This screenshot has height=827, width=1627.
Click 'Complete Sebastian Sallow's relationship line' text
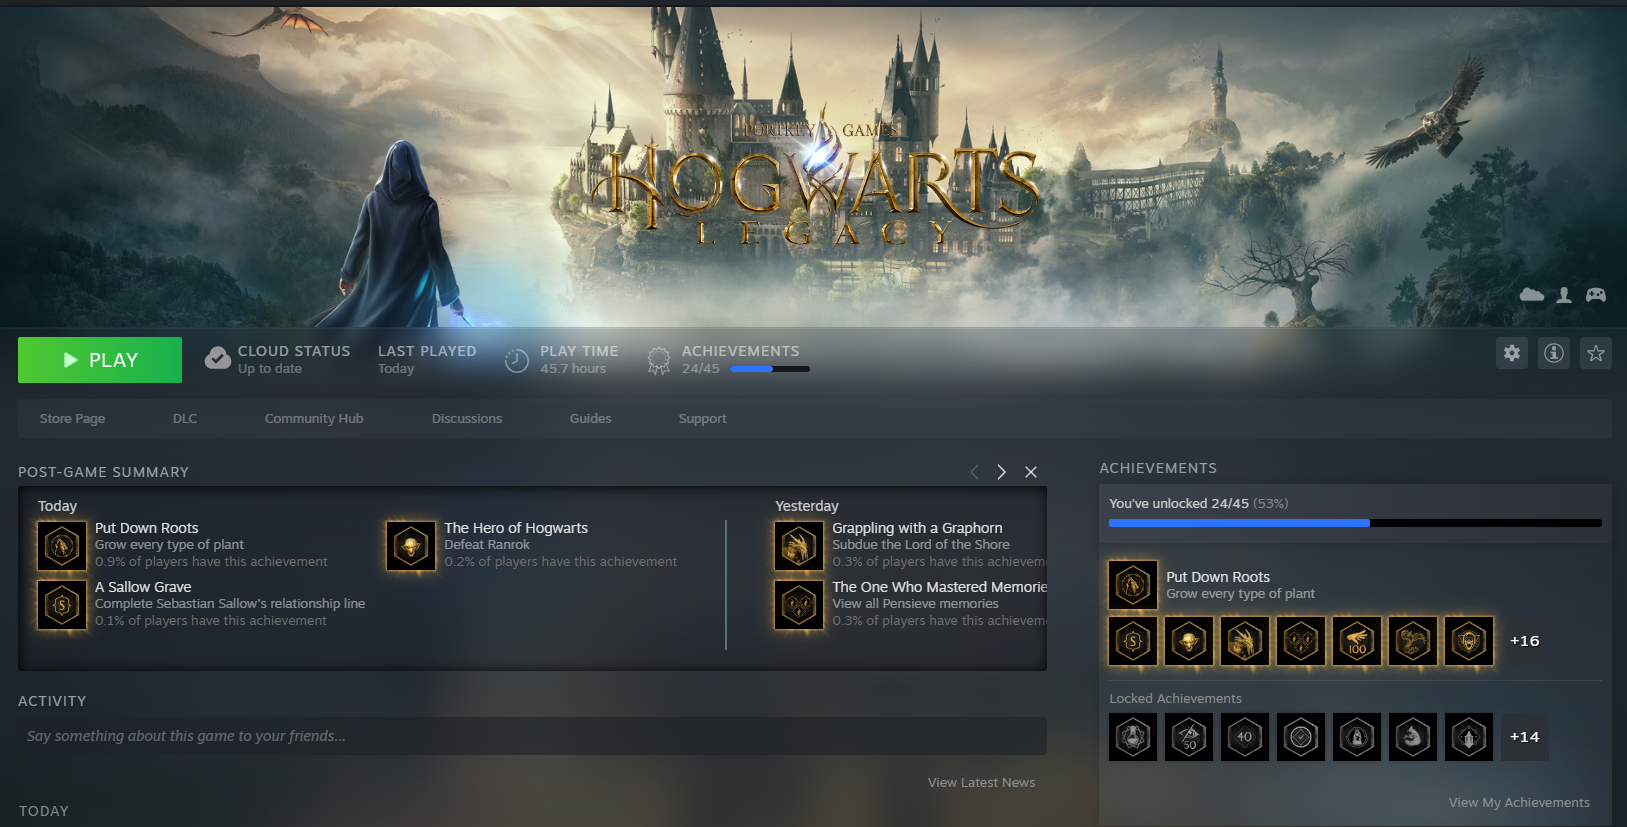tap(230, 604)
